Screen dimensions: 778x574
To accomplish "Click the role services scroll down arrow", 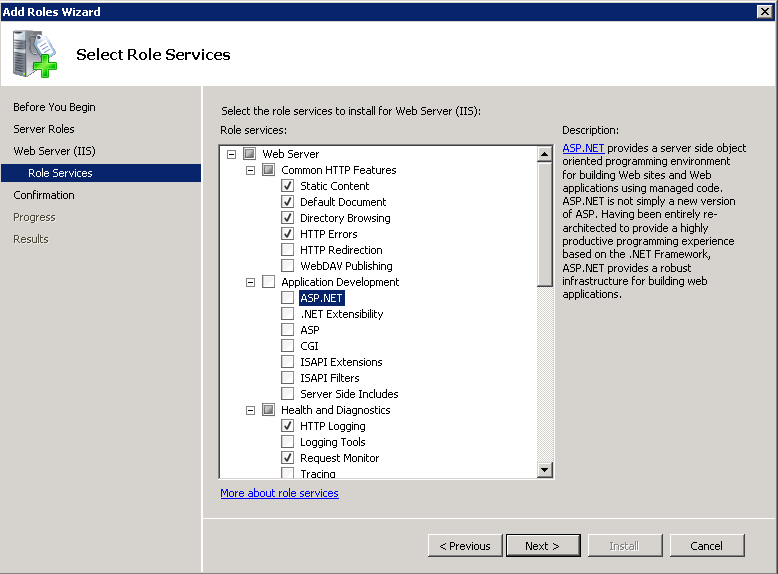I will (x=545, y=469).
